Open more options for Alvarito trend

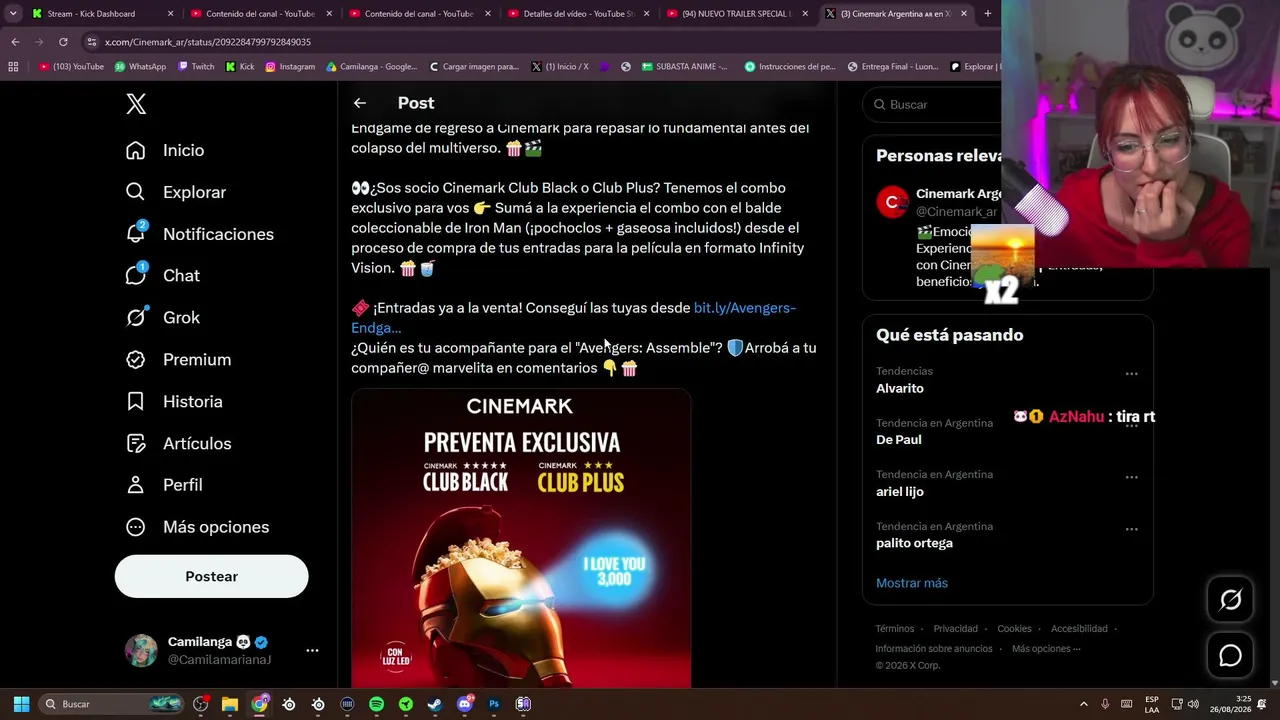coord(1131,373)
